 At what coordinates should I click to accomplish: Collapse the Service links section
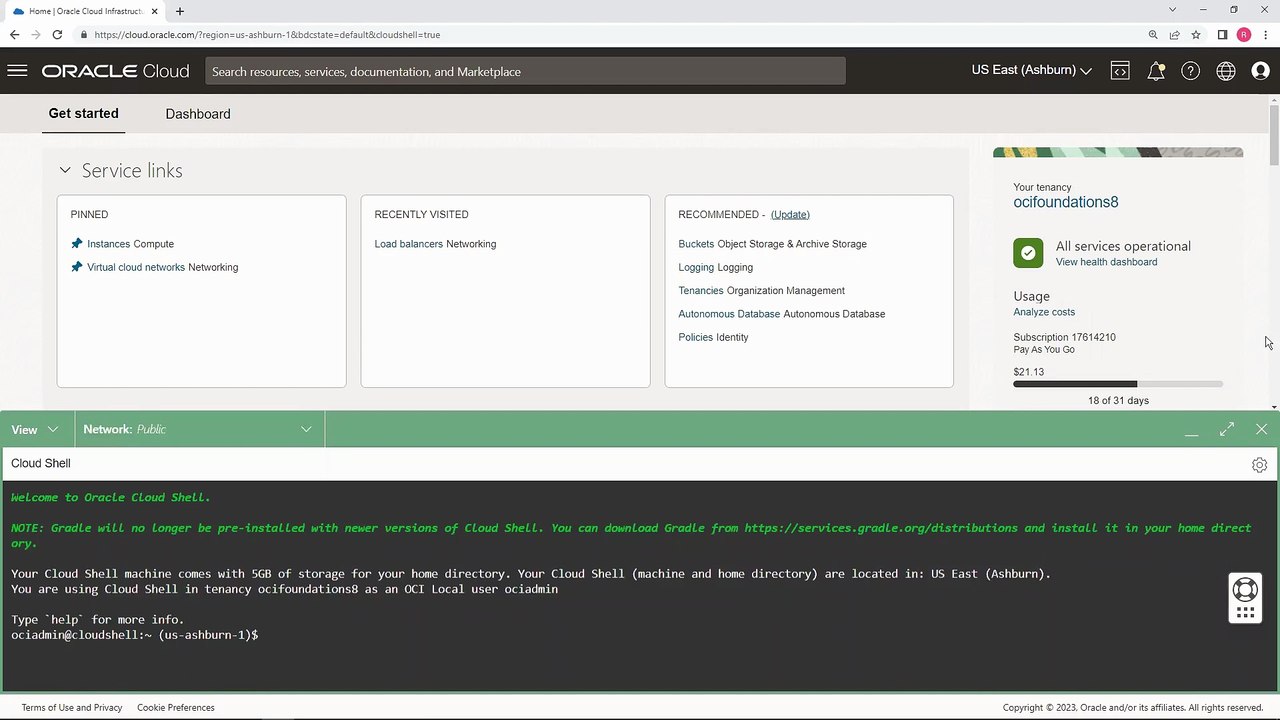pos(65,171)
